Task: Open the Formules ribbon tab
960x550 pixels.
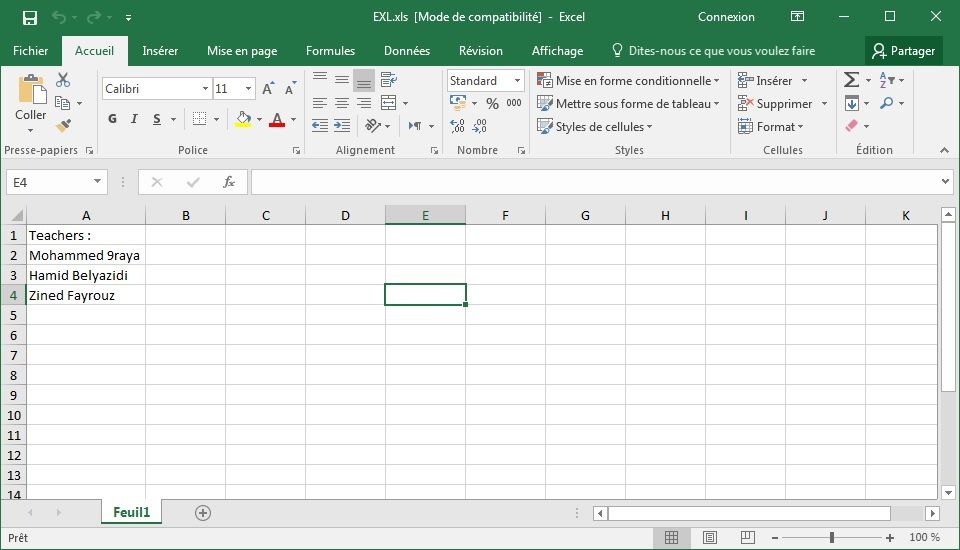Action: [330, 51]
